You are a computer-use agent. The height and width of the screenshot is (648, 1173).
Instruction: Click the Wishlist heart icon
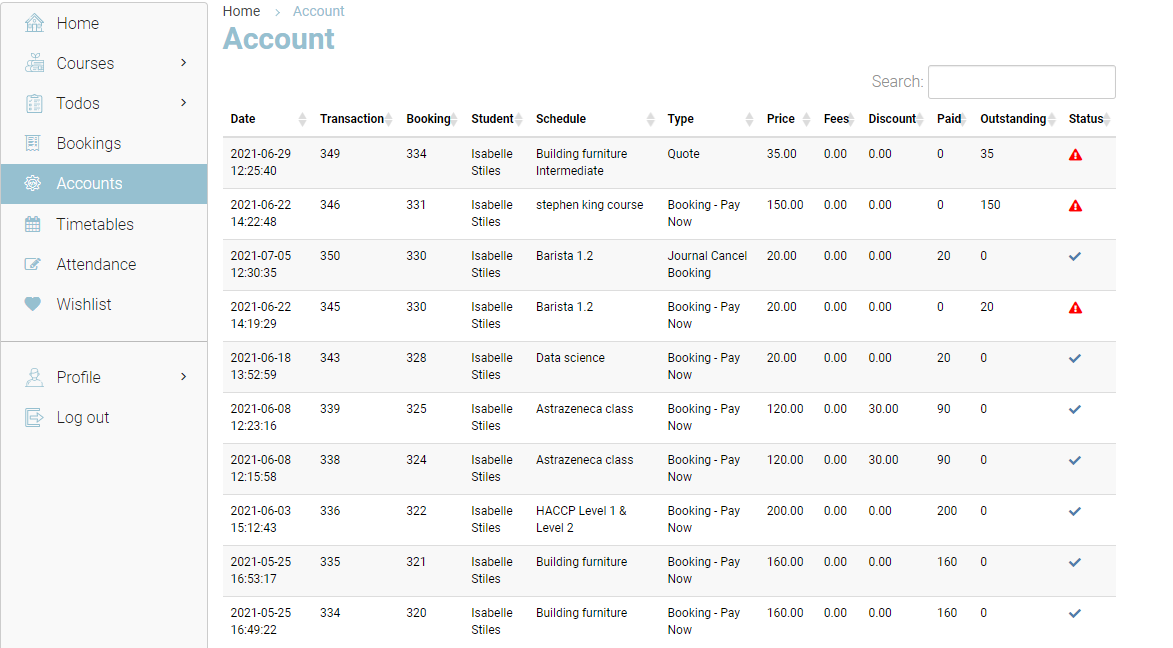click(x=34, y=304)
